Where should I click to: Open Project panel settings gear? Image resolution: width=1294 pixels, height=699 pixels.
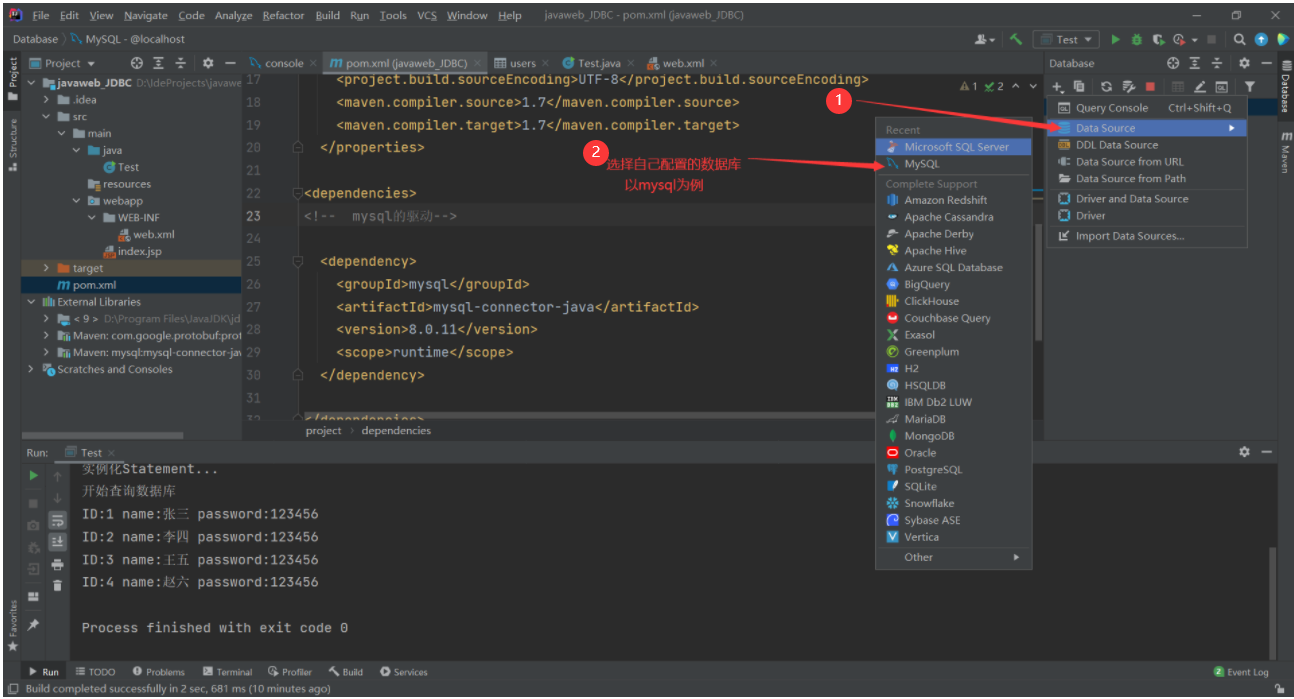click(x=208, y=63)
